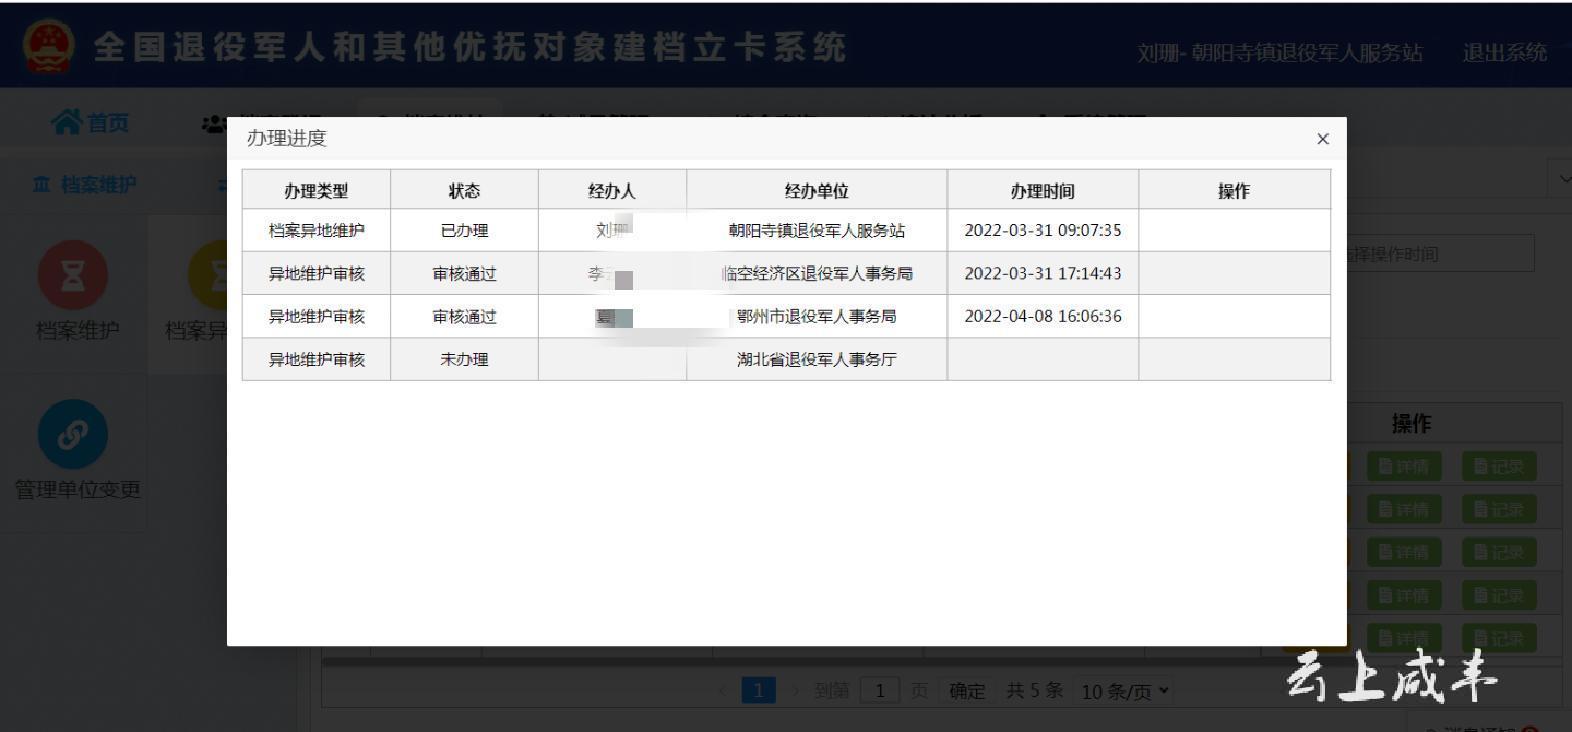Close the 办理进度 dialog with X
1572x732 pixels.
click(1322, 139)
